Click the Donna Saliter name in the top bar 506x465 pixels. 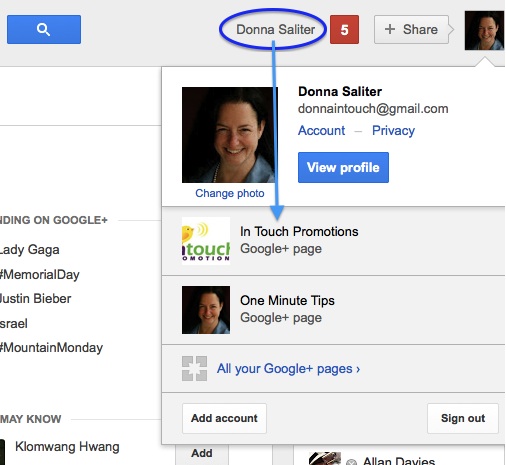[x=275, y=29]
